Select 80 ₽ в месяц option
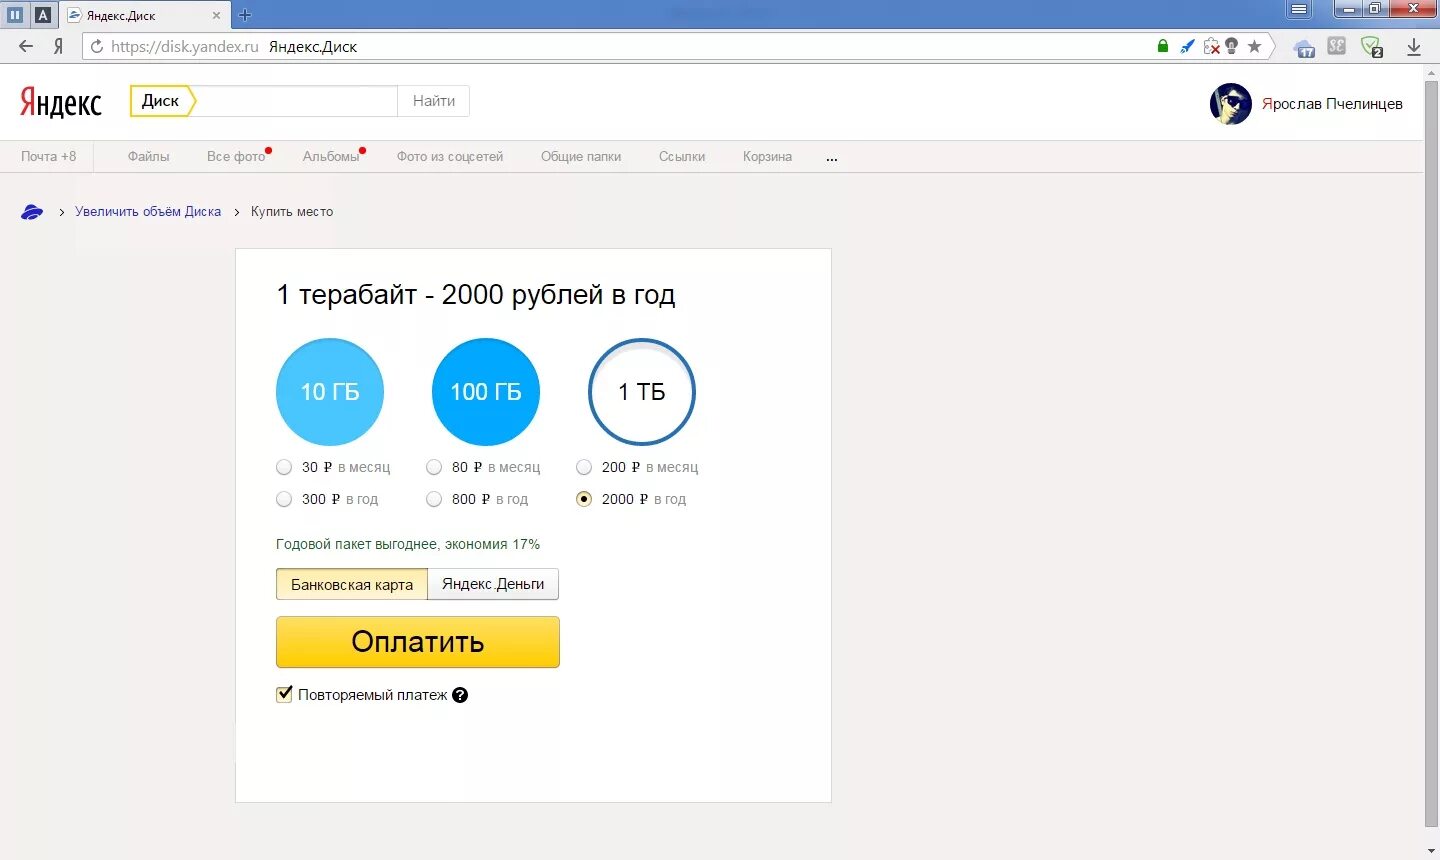This screenshot has height=860, width=1440. 434,467
